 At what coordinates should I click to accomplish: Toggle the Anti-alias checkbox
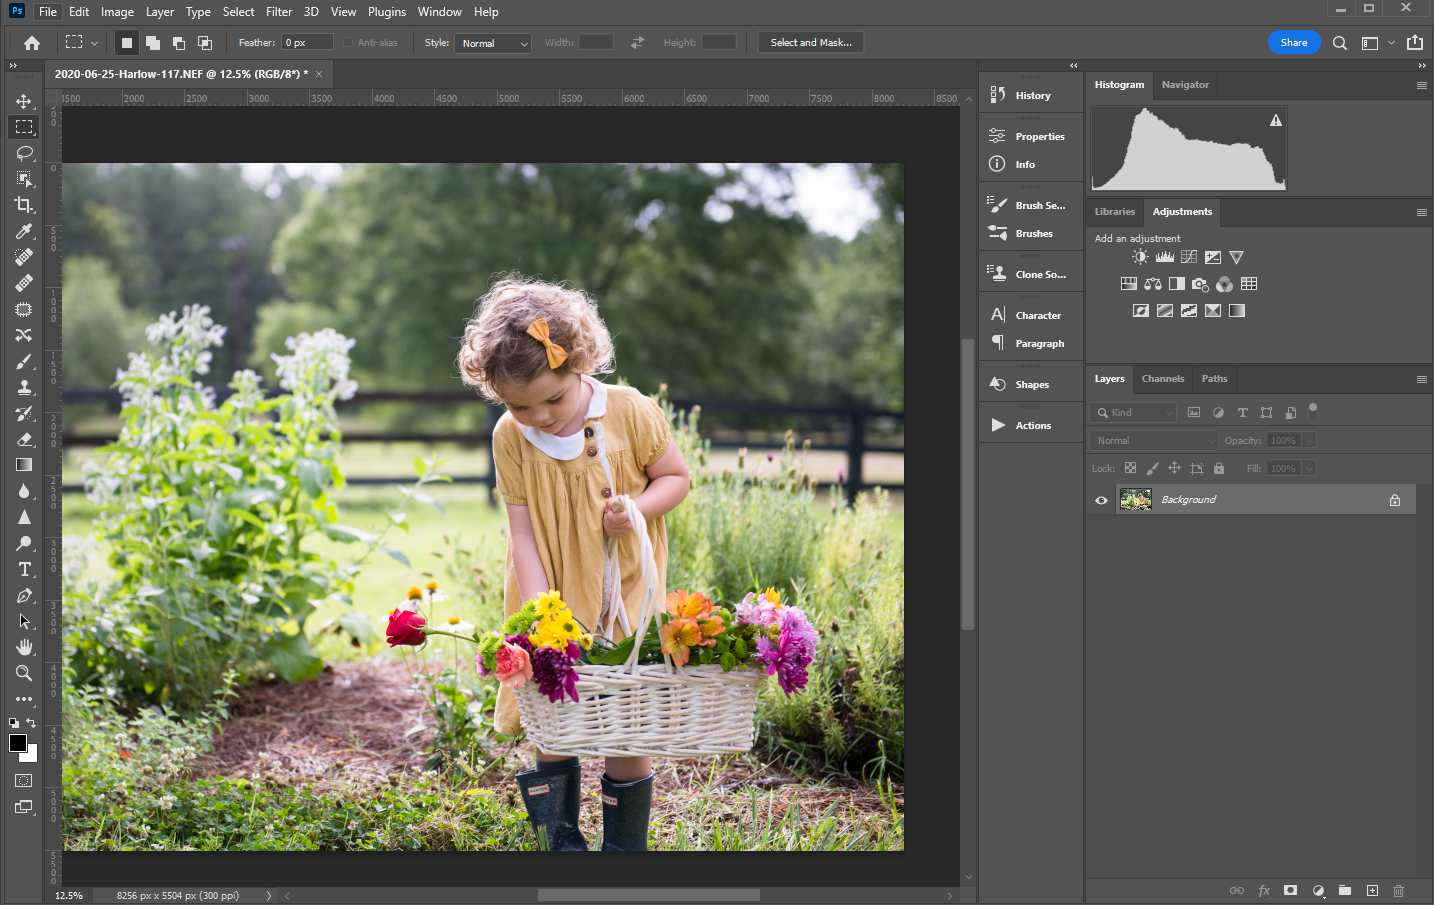pos(348,43)
